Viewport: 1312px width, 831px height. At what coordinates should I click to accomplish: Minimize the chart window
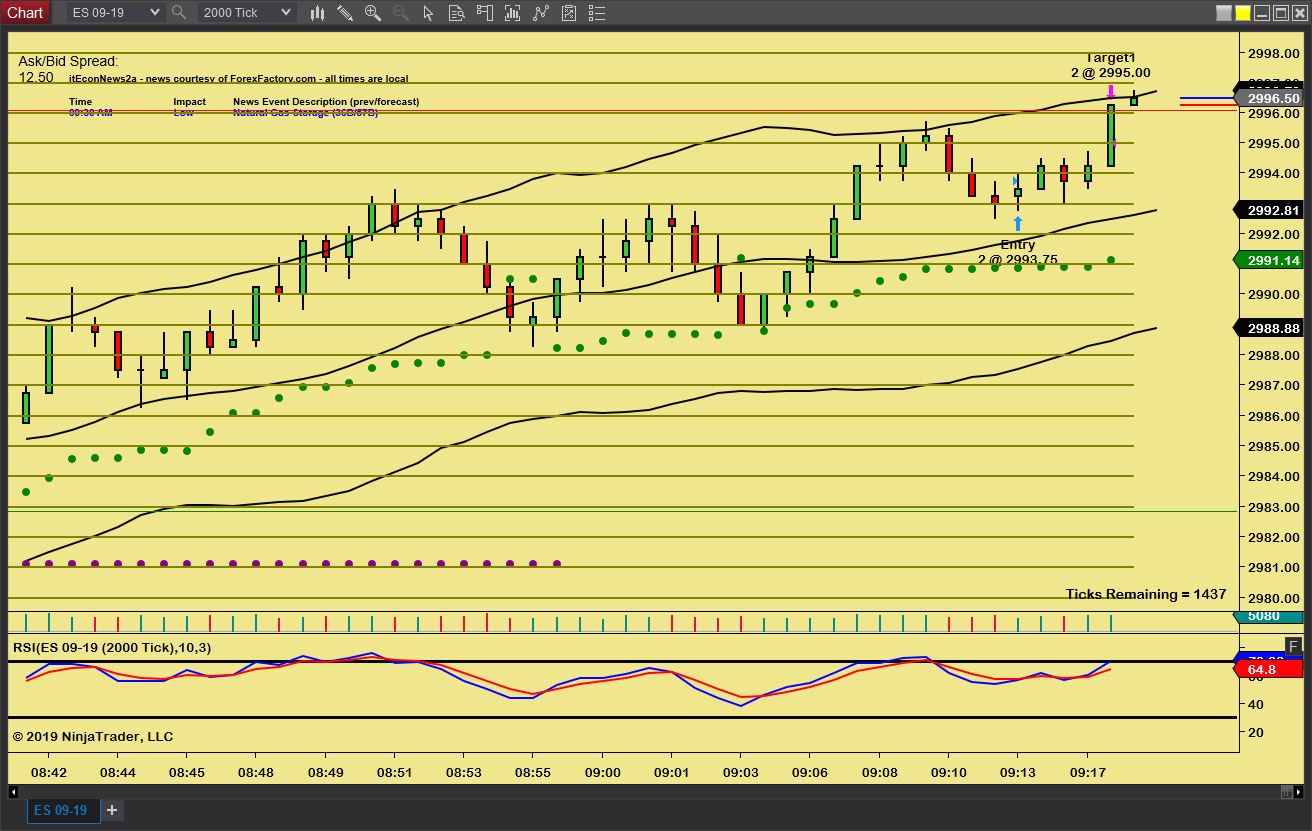coord(1262,13)
